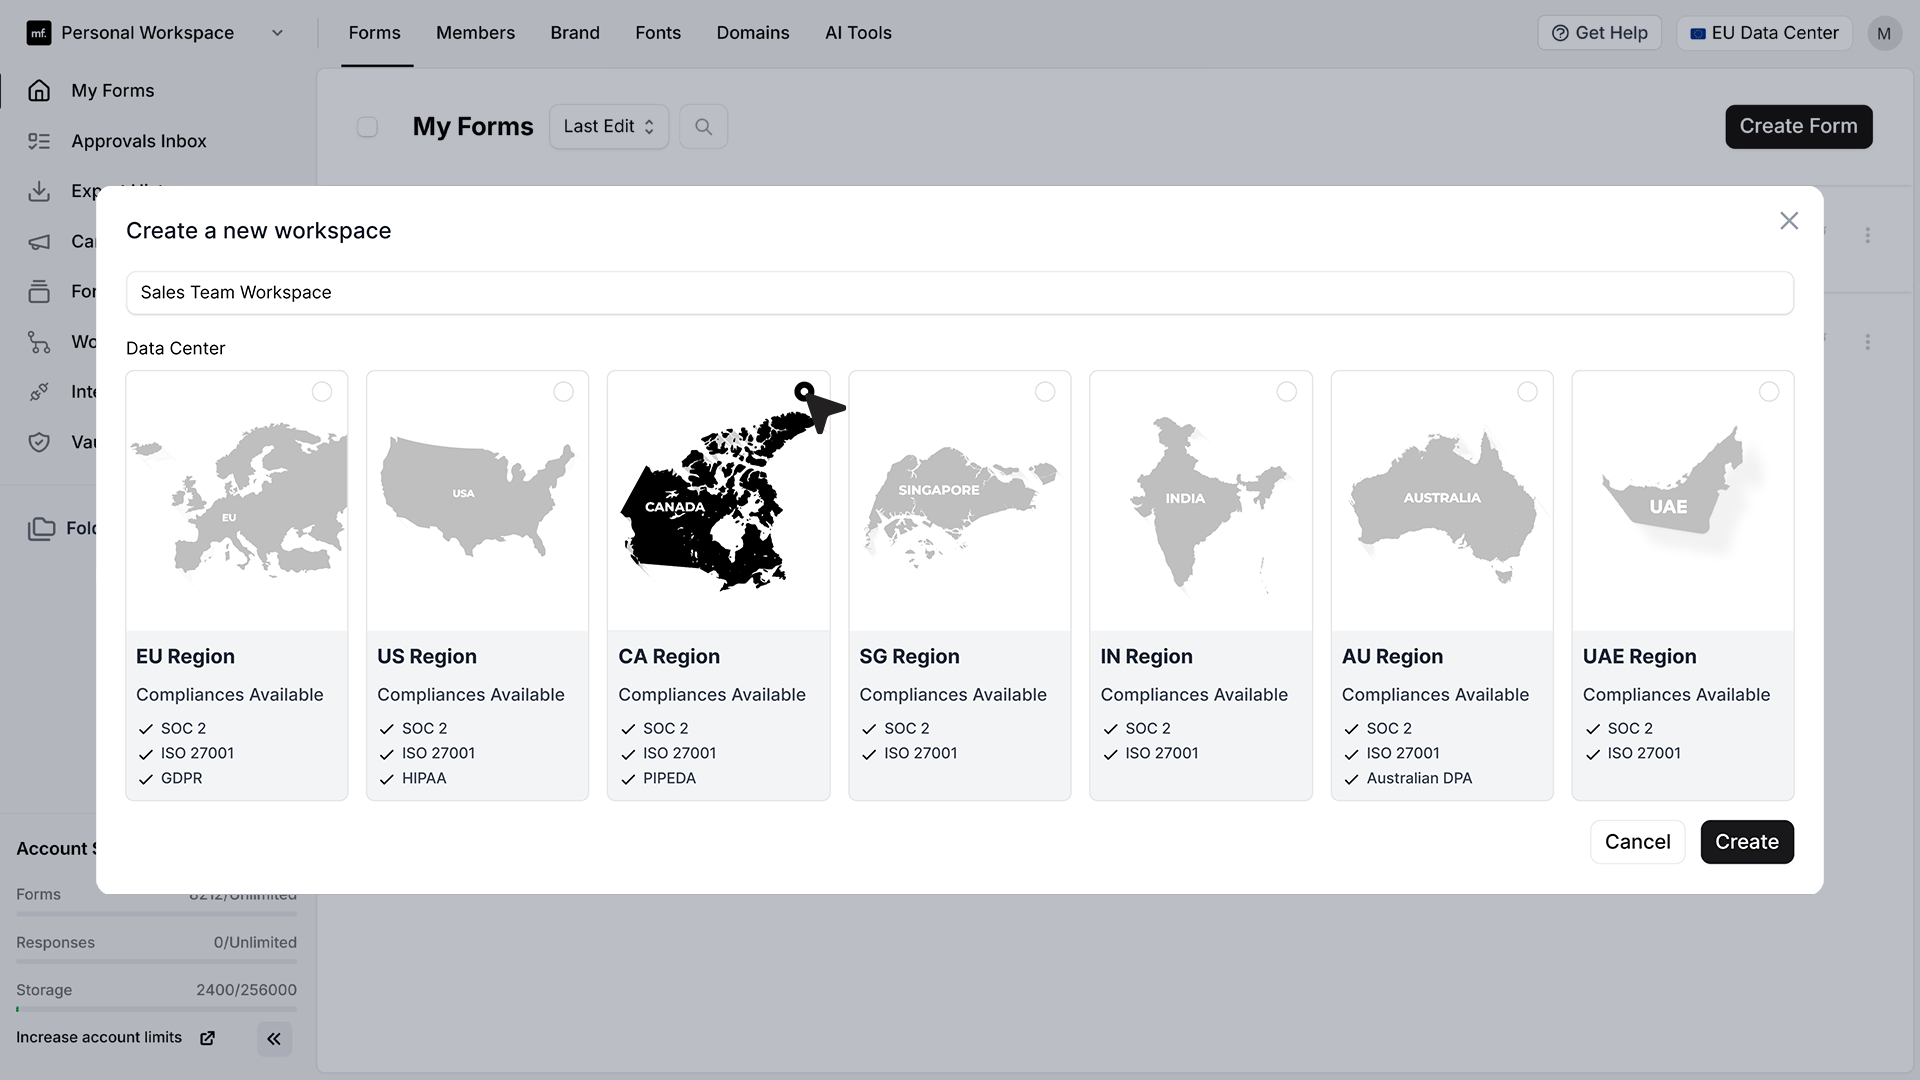
Task: Click the Create button in dialog
Action: tap(1747, 842)
